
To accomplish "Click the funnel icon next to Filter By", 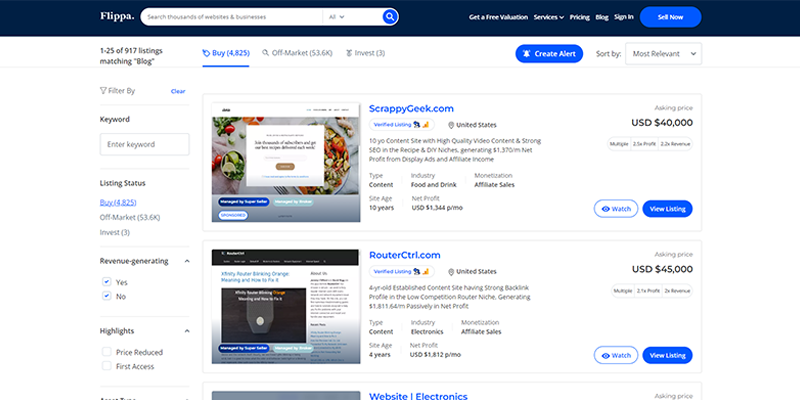I will click(x=103, y=91).
